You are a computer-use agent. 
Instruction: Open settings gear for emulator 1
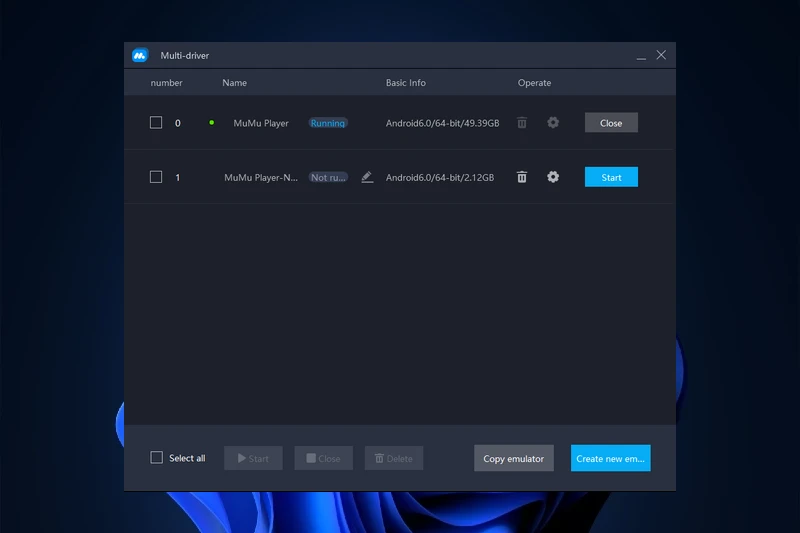tap(553, 177)
